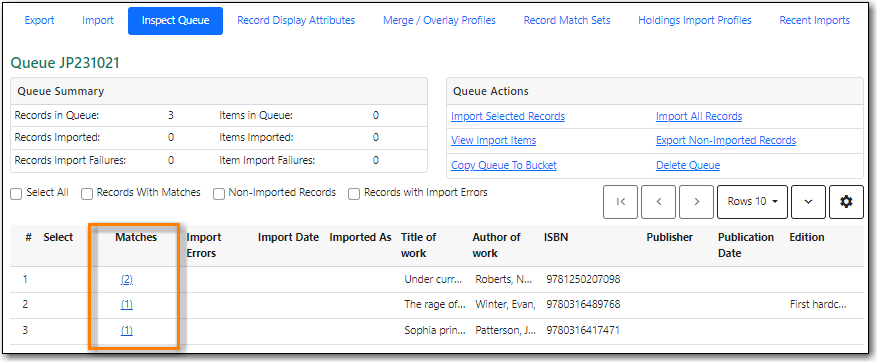Open the (2) matches link for row 1

(x=126, y=280)
